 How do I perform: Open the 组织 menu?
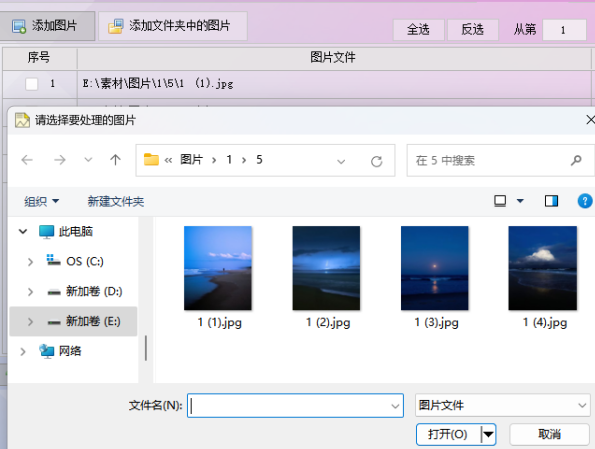pos(42,201)
